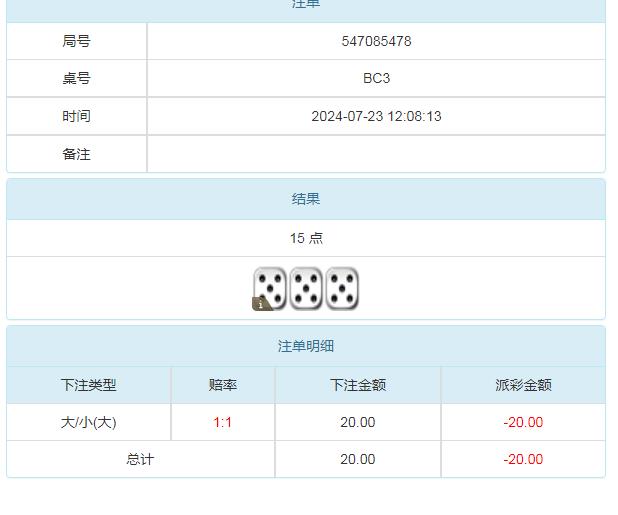Click the 赔率 column header
Viewport: 618px width, 515px height.
pyautogui.click(x=223, y=385)
